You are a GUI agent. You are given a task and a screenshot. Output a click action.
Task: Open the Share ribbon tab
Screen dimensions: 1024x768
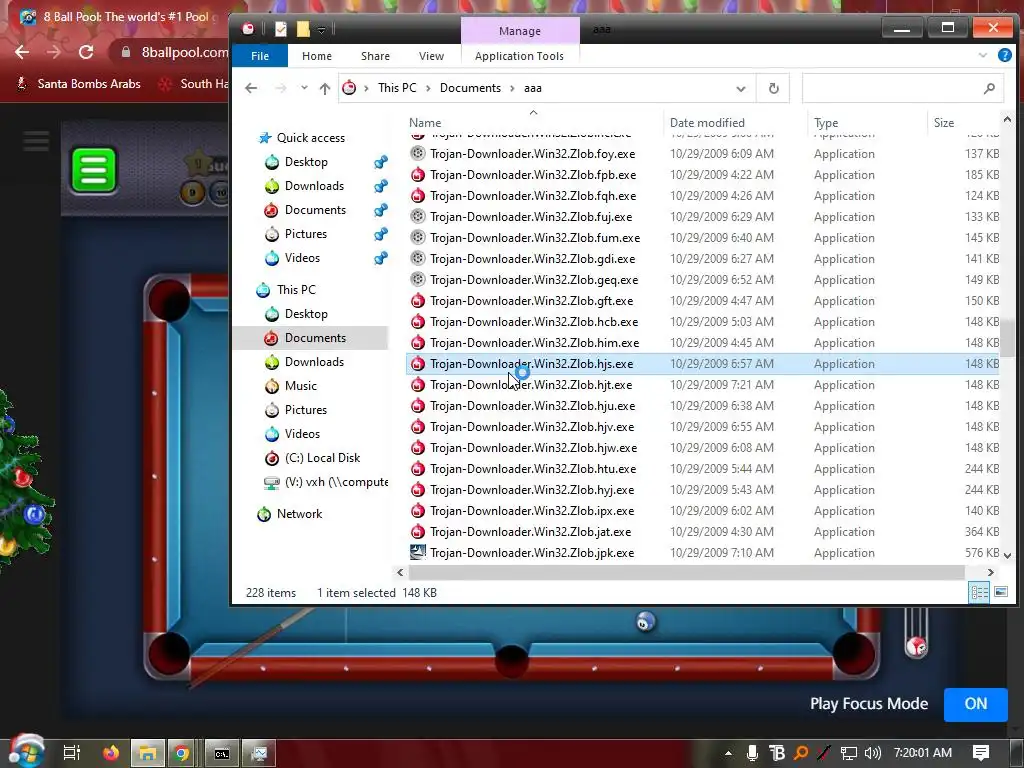coord(376,56)
